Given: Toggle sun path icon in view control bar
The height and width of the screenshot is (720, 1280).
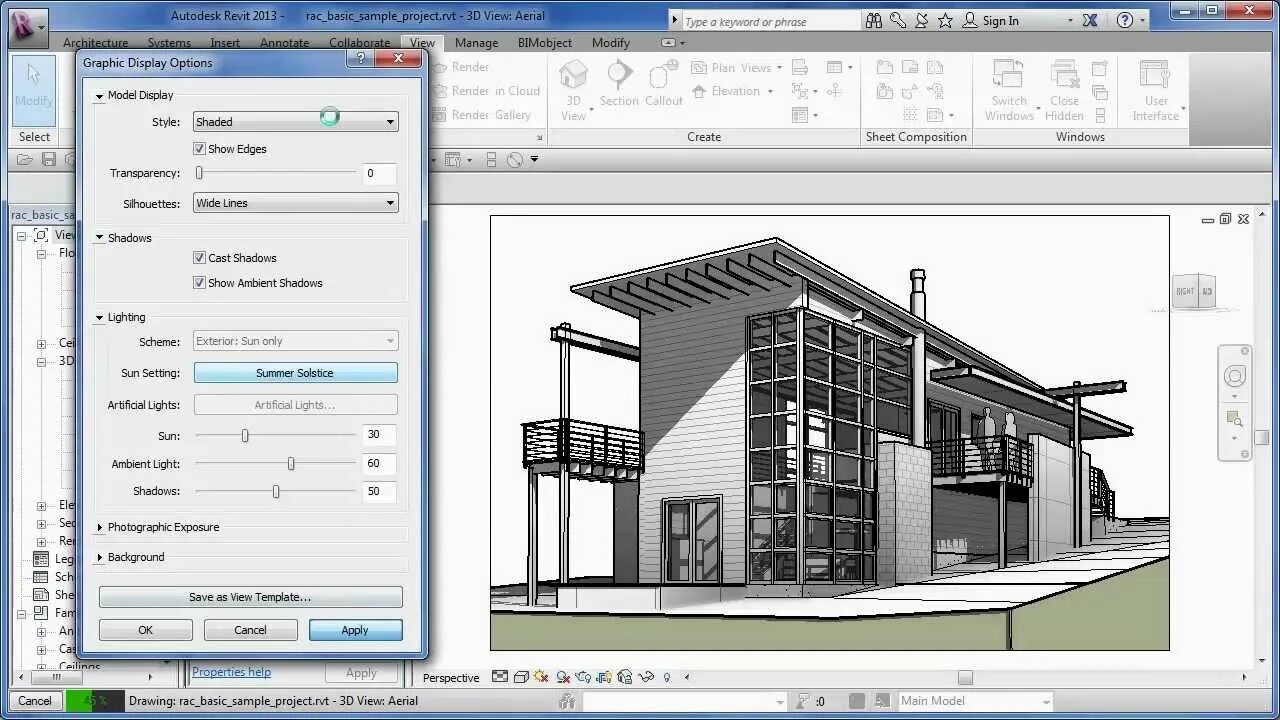Looking at the screenshot, I should click(x=542, y=677).
